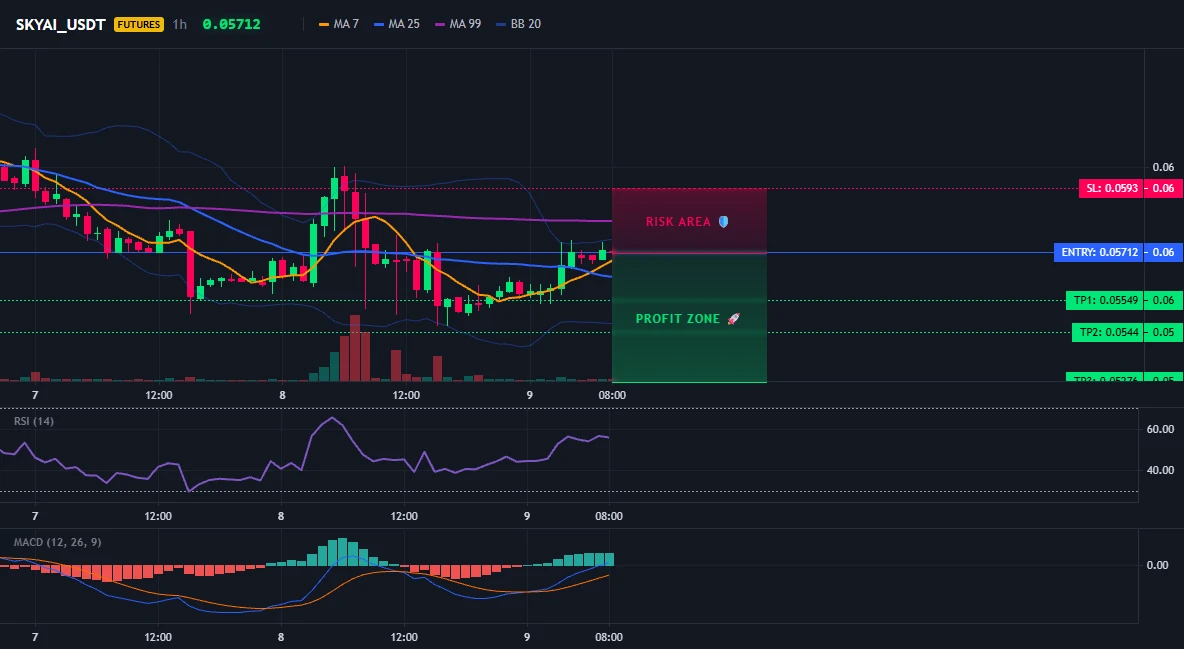Click the 08:00 time label under RSI panel
Viewport: 1184px width, 649px height.
(609, 516)
